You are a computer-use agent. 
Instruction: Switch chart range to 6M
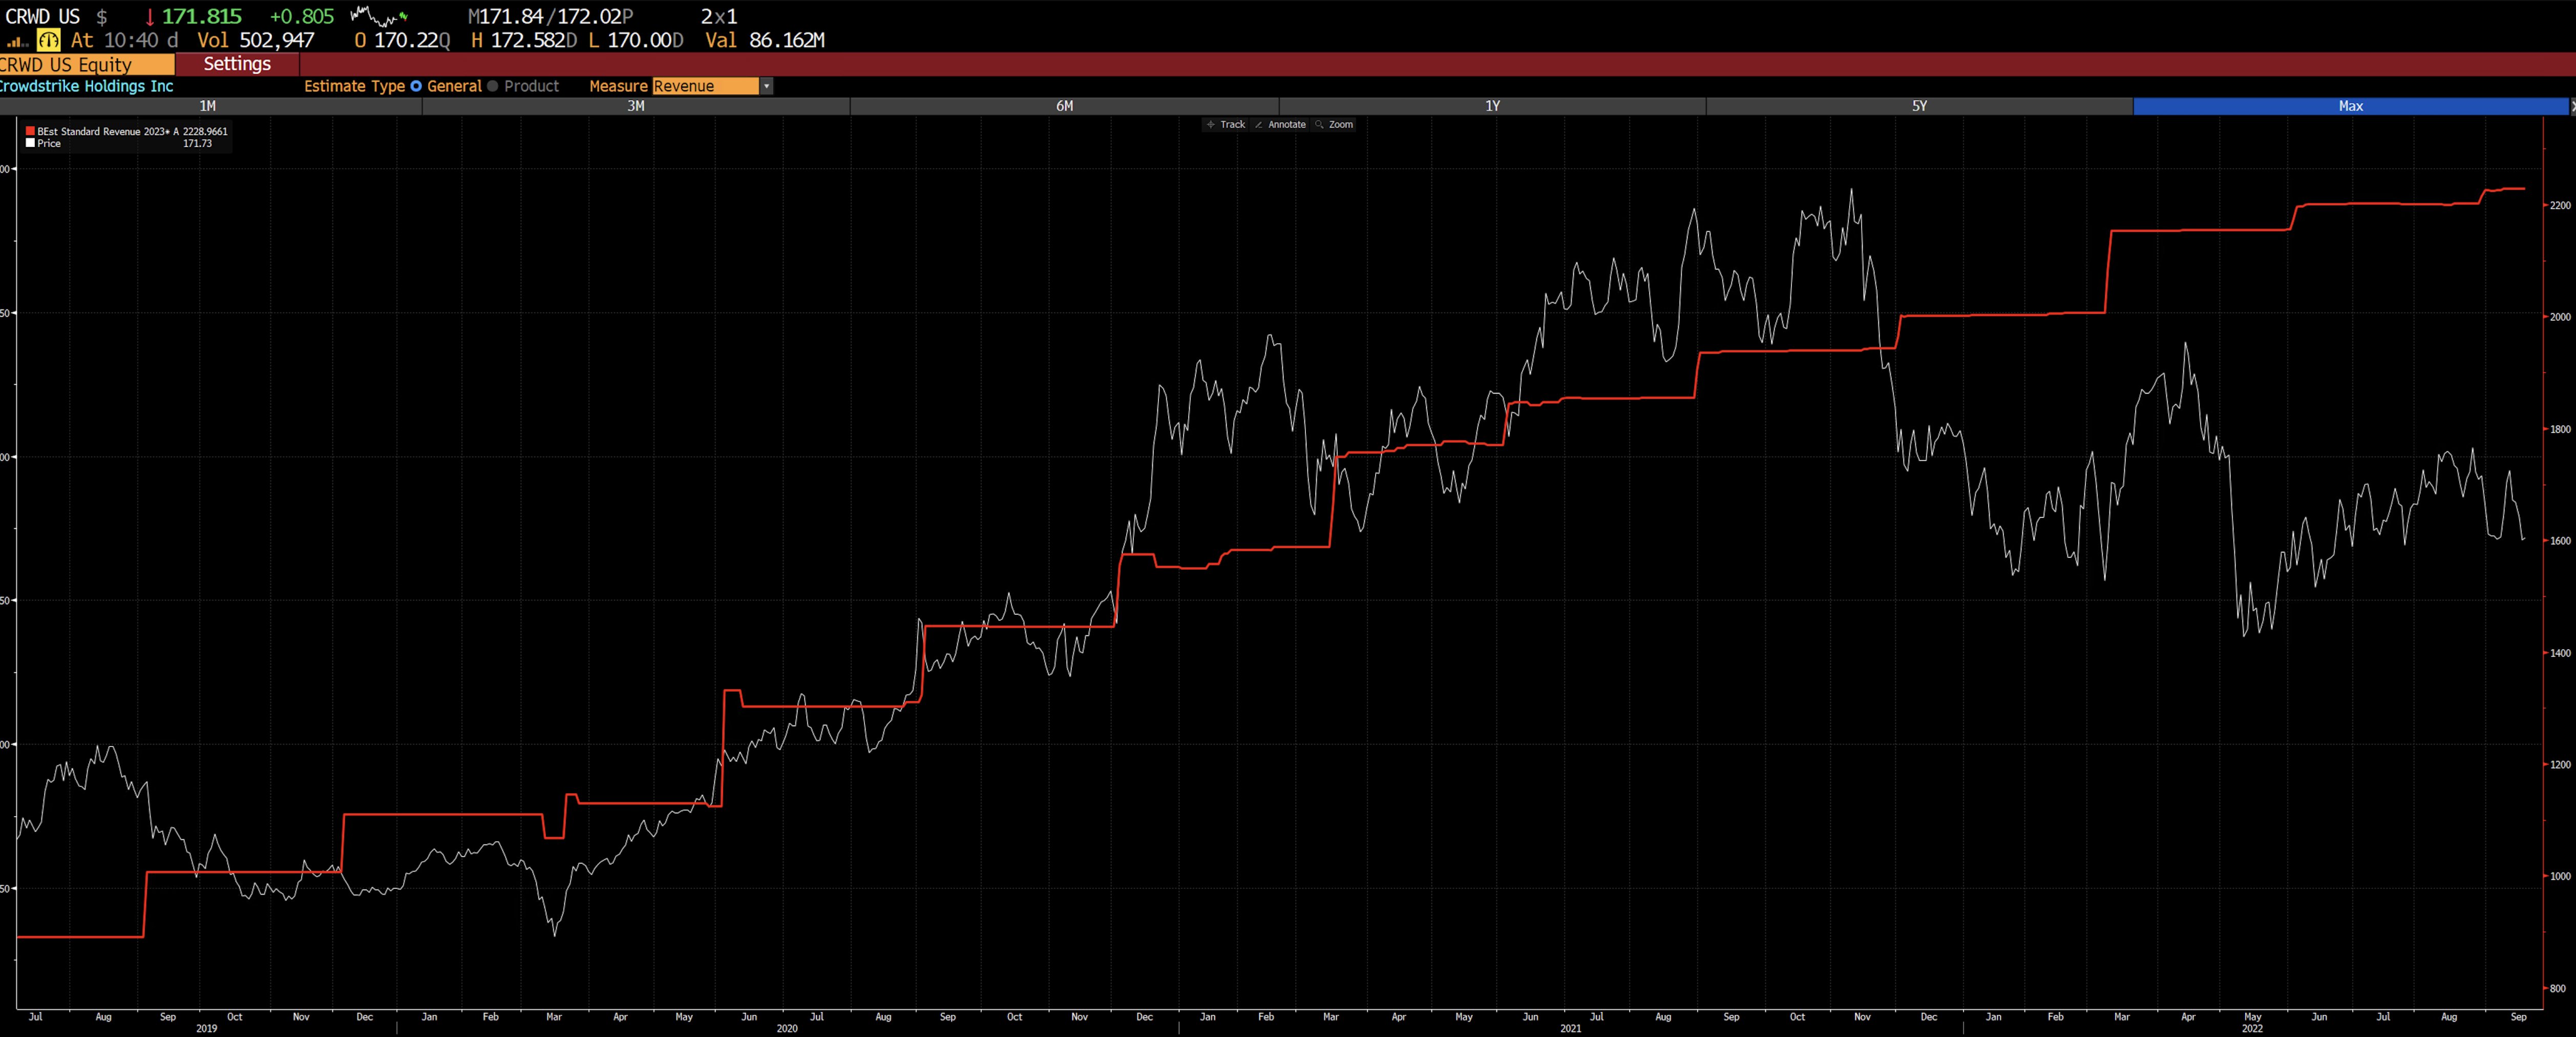tap(1064, 106)
